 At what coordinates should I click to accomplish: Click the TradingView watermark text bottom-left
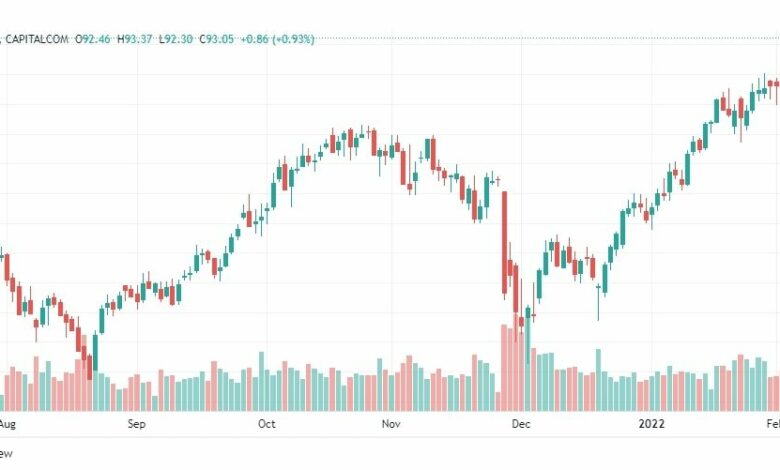[6, 454]
